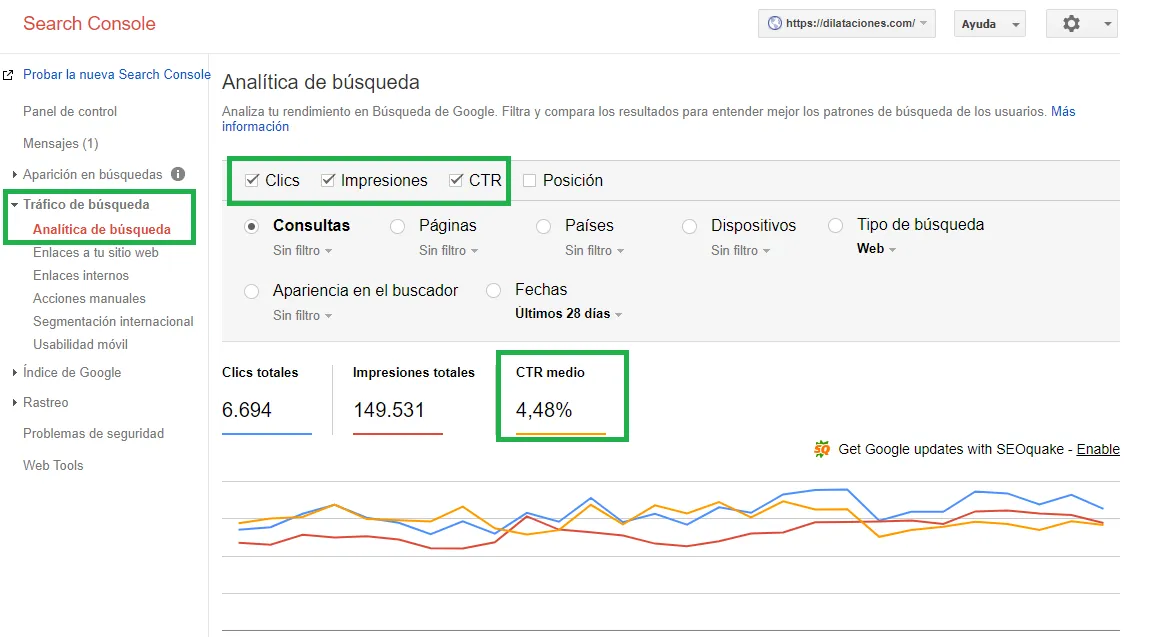Open Mensajes (1) in the sidebar
This screenshot has width=1155, height=637.
[x=60, y=144]
